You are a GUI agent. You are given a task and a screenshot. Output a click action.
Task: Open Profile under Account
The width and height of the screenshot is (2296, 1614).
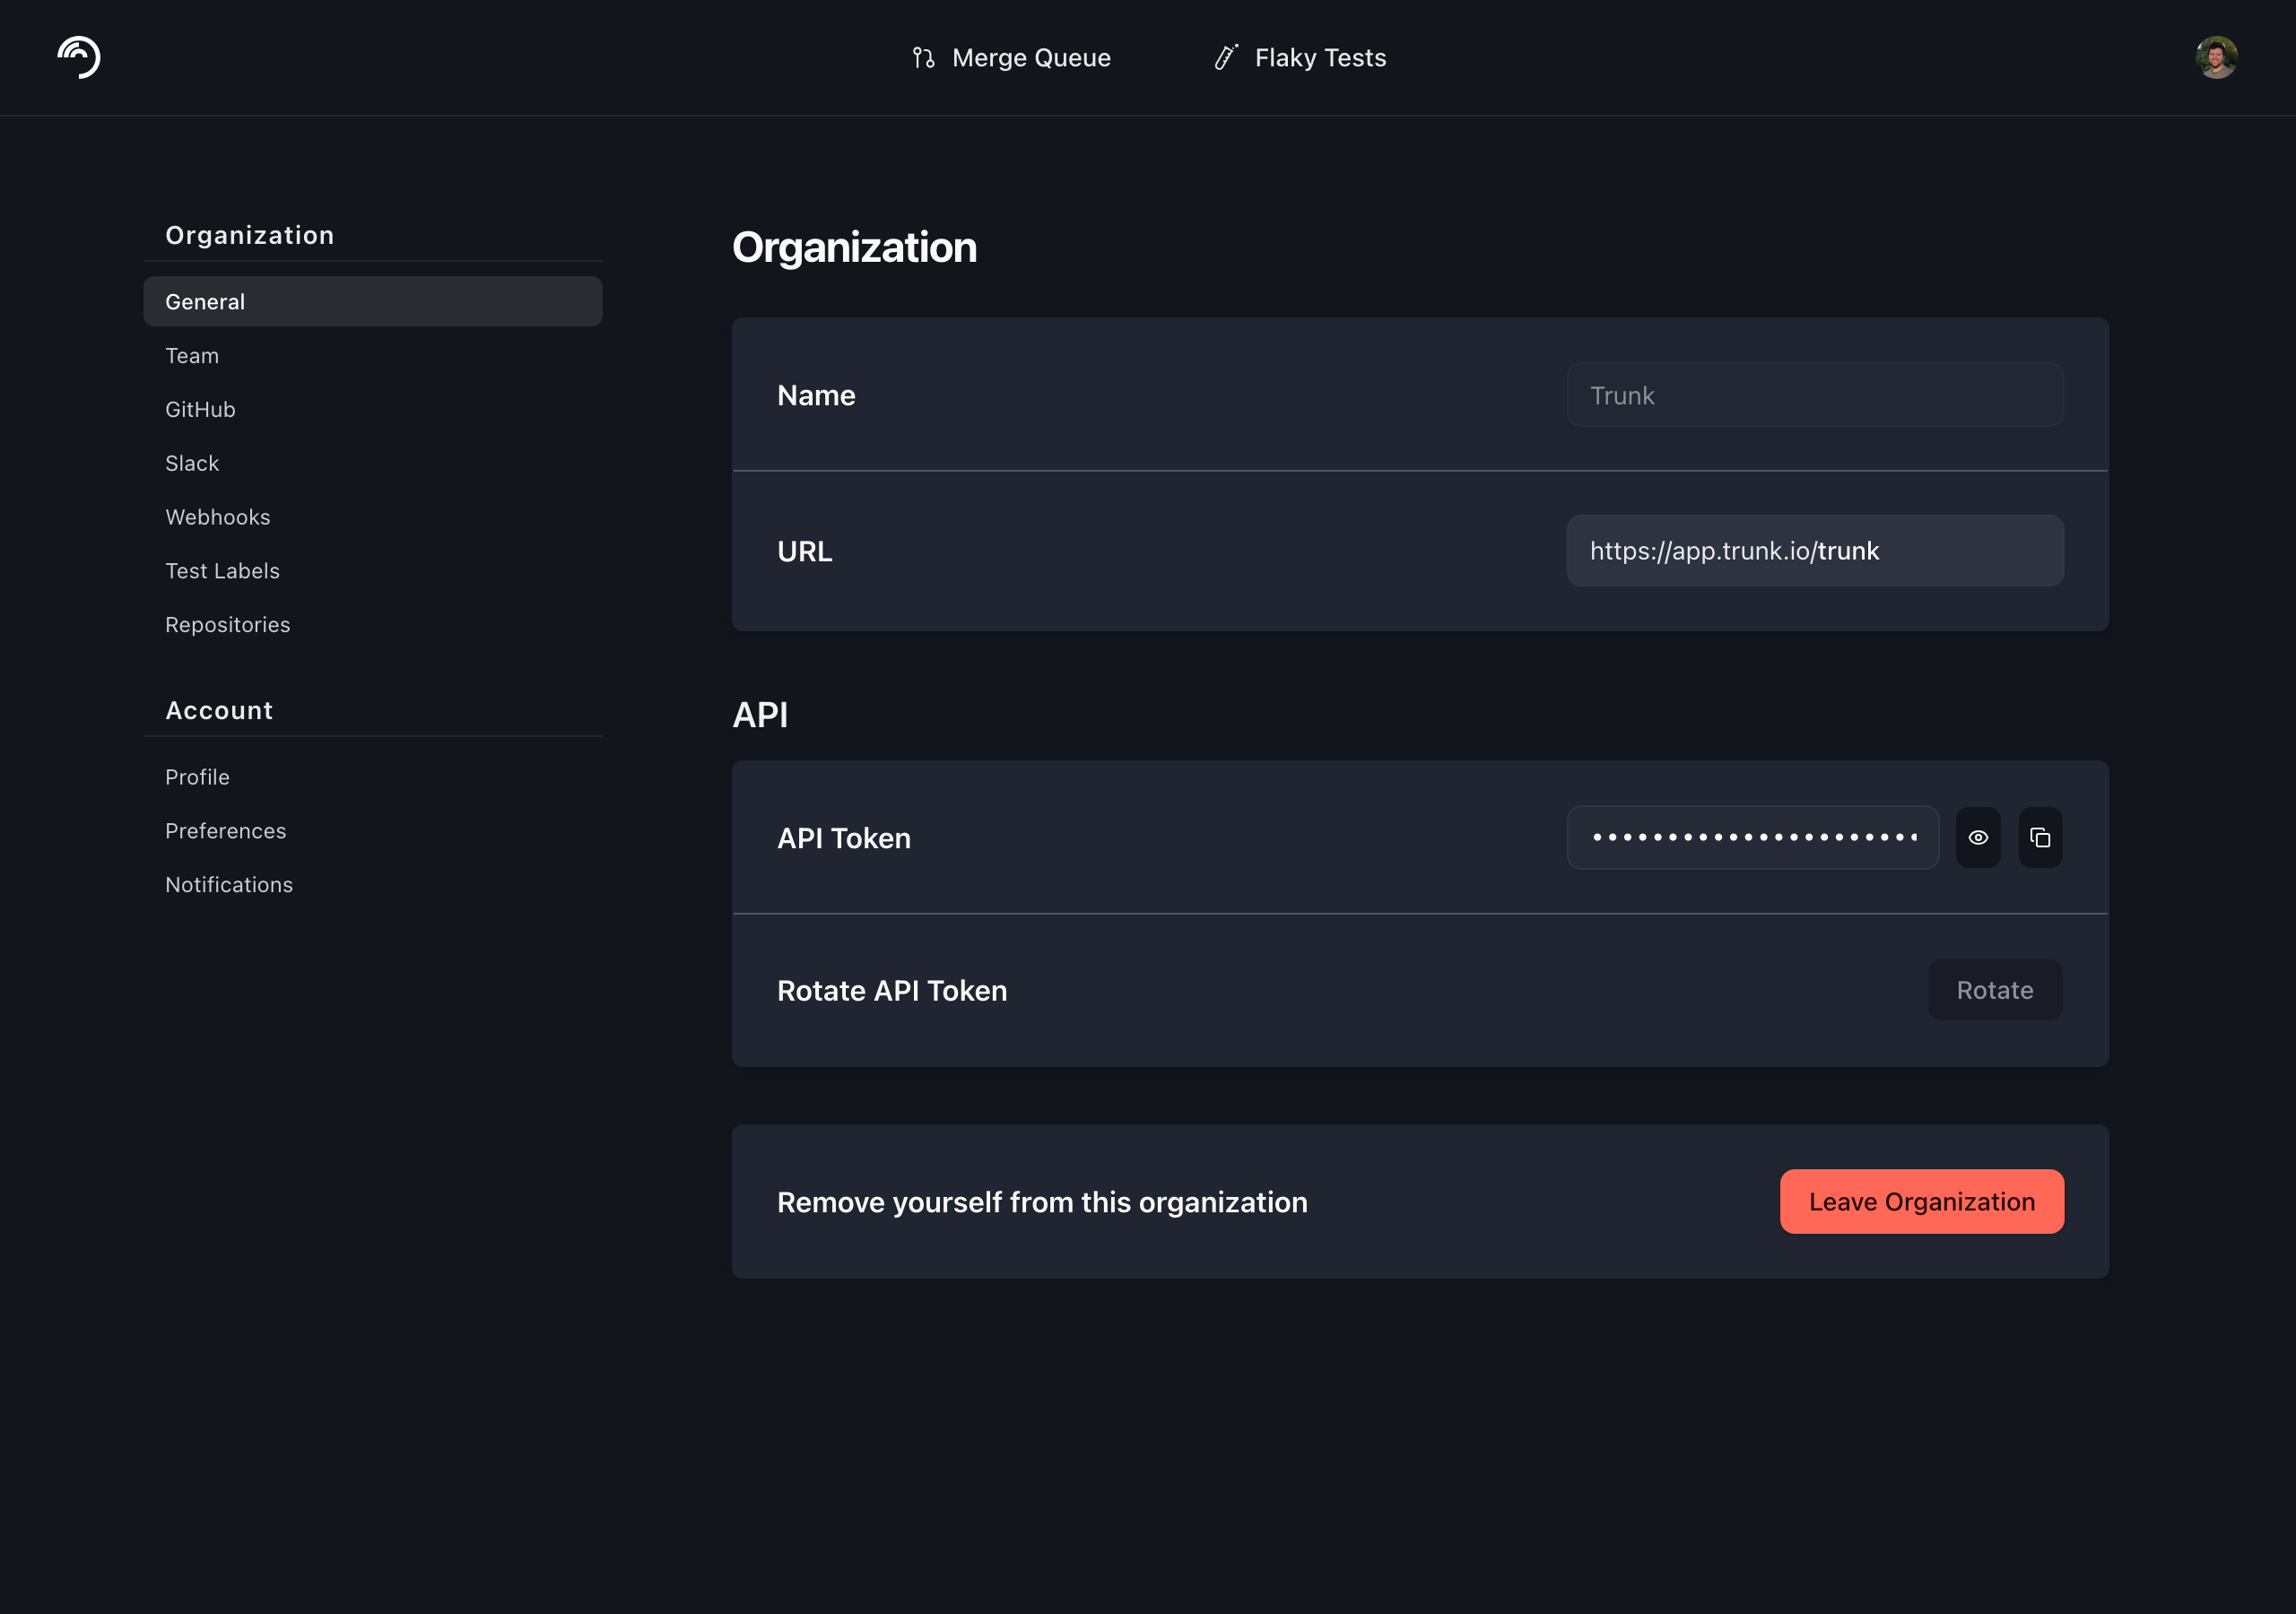(x=373, y=777)
